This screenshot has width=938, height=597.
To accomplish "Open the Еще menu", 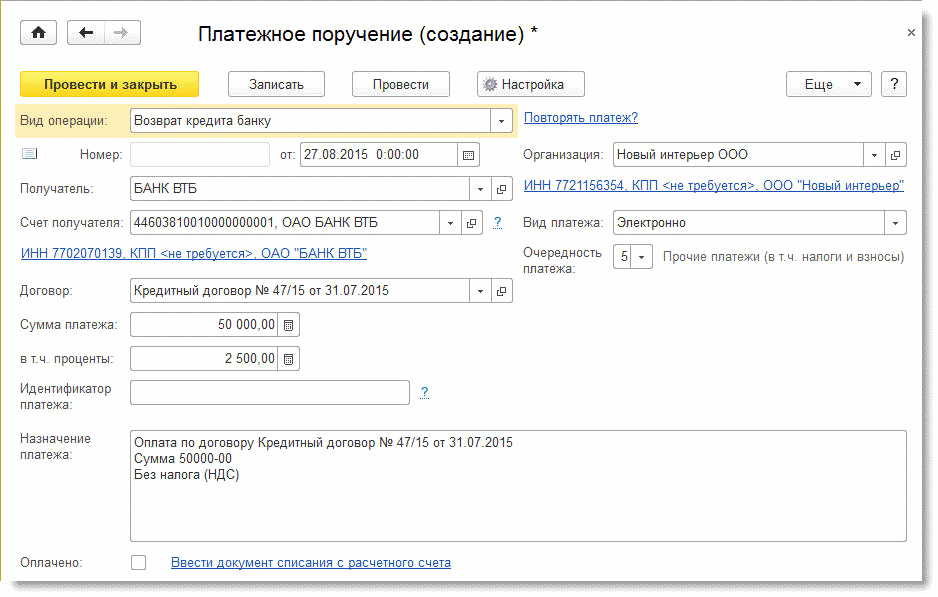I will (x=828, y=84).
